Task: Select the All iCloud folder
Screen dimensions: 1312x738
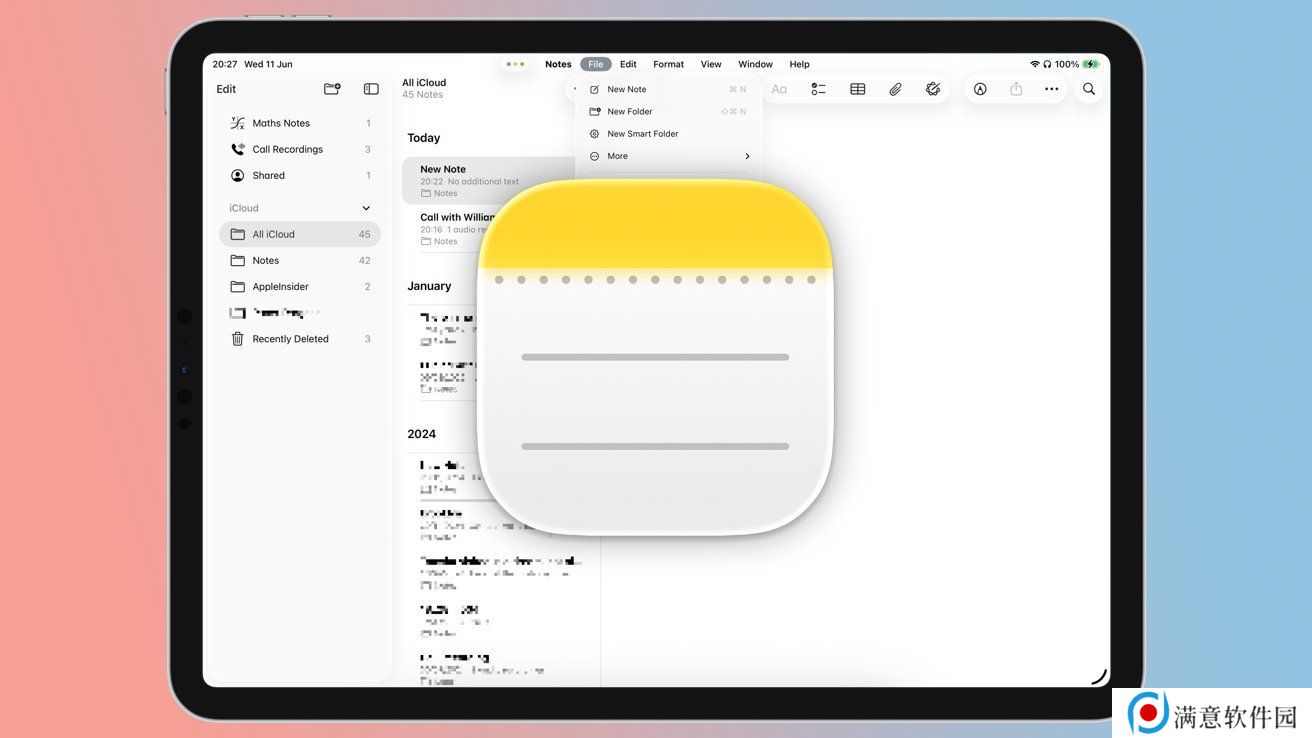Action: 300,234
